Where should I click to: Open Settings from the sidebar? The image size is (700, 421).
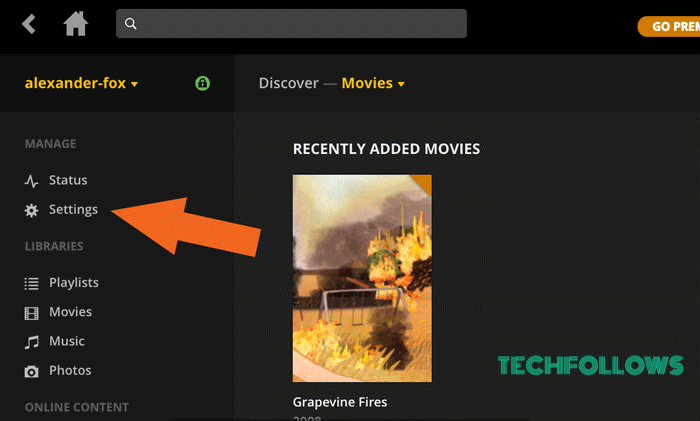[x=73, y=209]
